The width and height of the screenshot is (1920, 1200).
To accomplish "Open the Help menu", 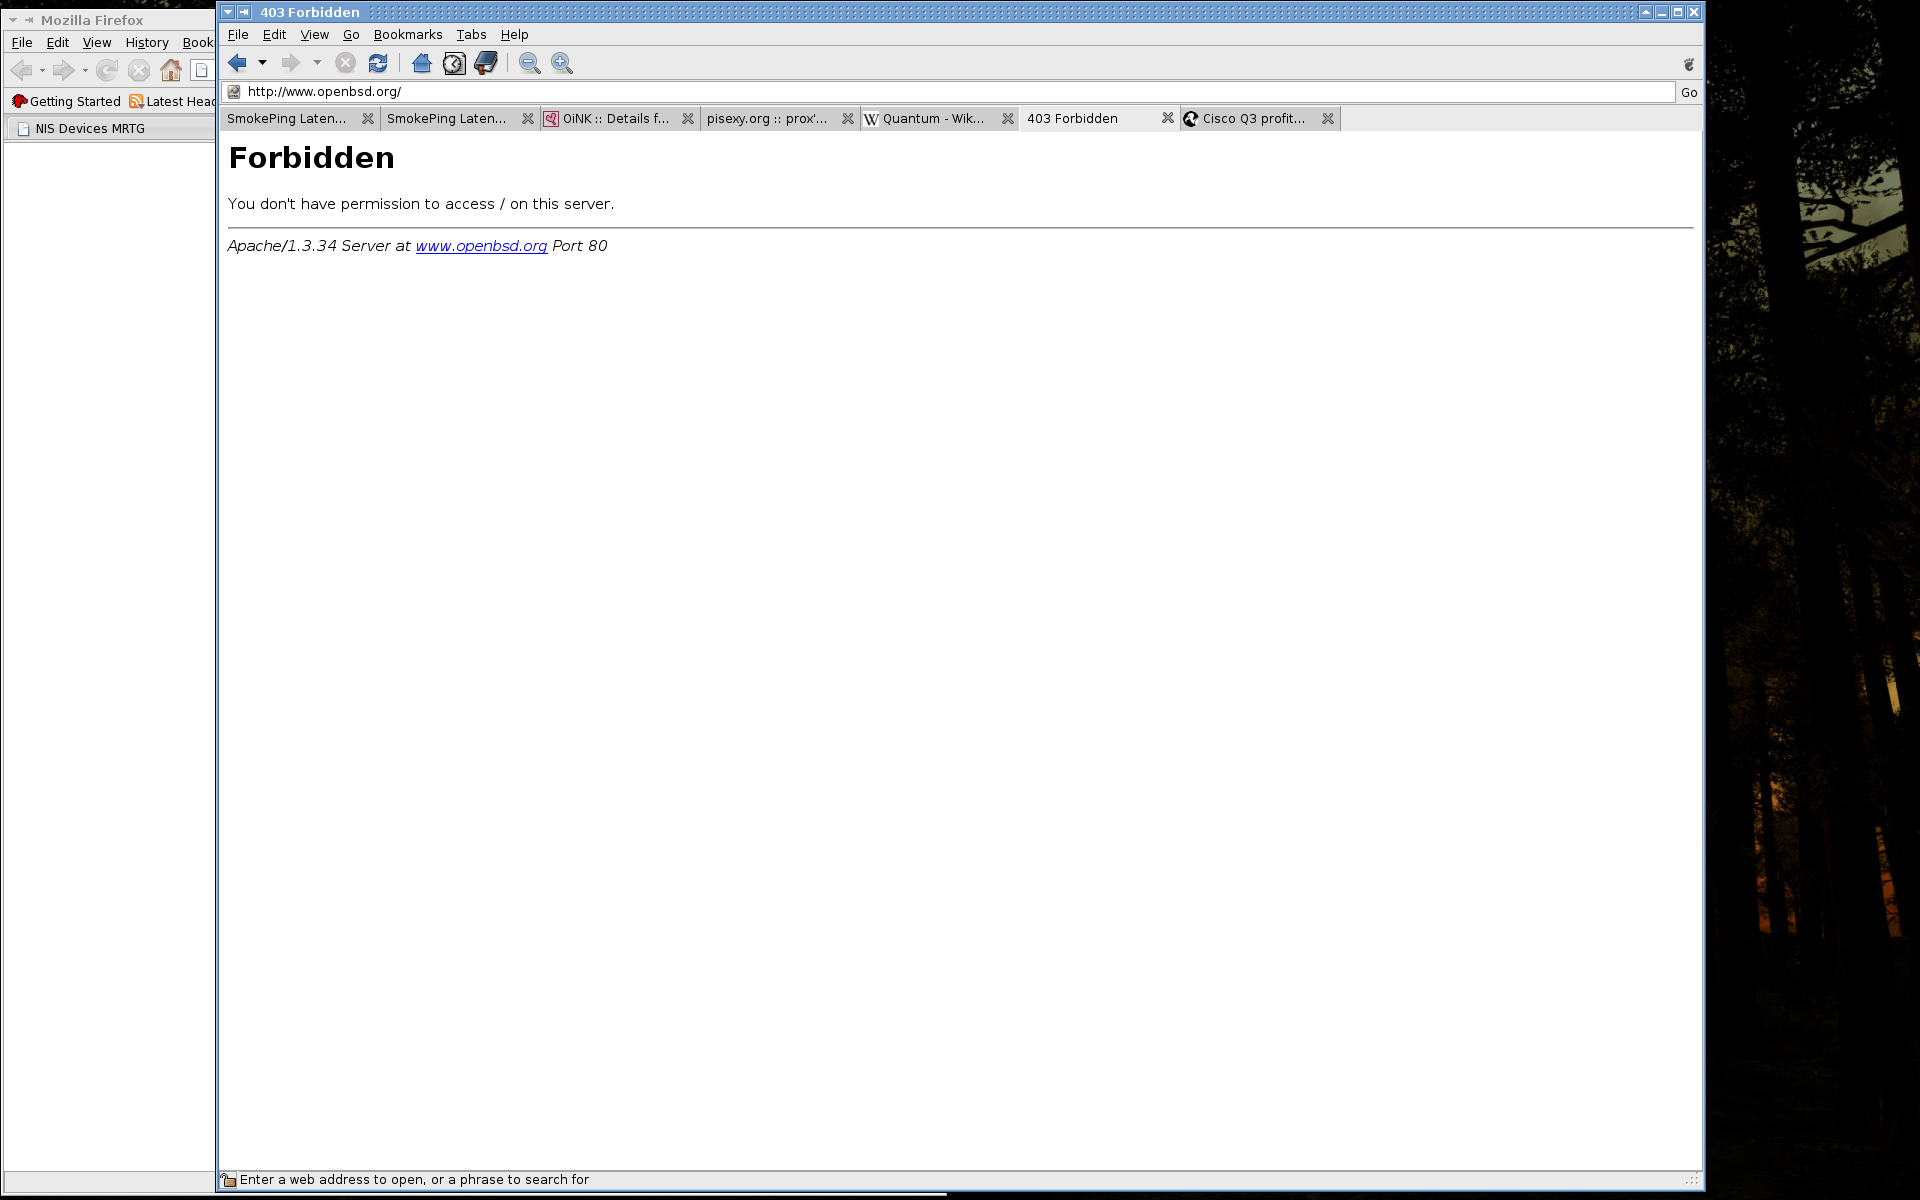I will (x=514, y=35).
